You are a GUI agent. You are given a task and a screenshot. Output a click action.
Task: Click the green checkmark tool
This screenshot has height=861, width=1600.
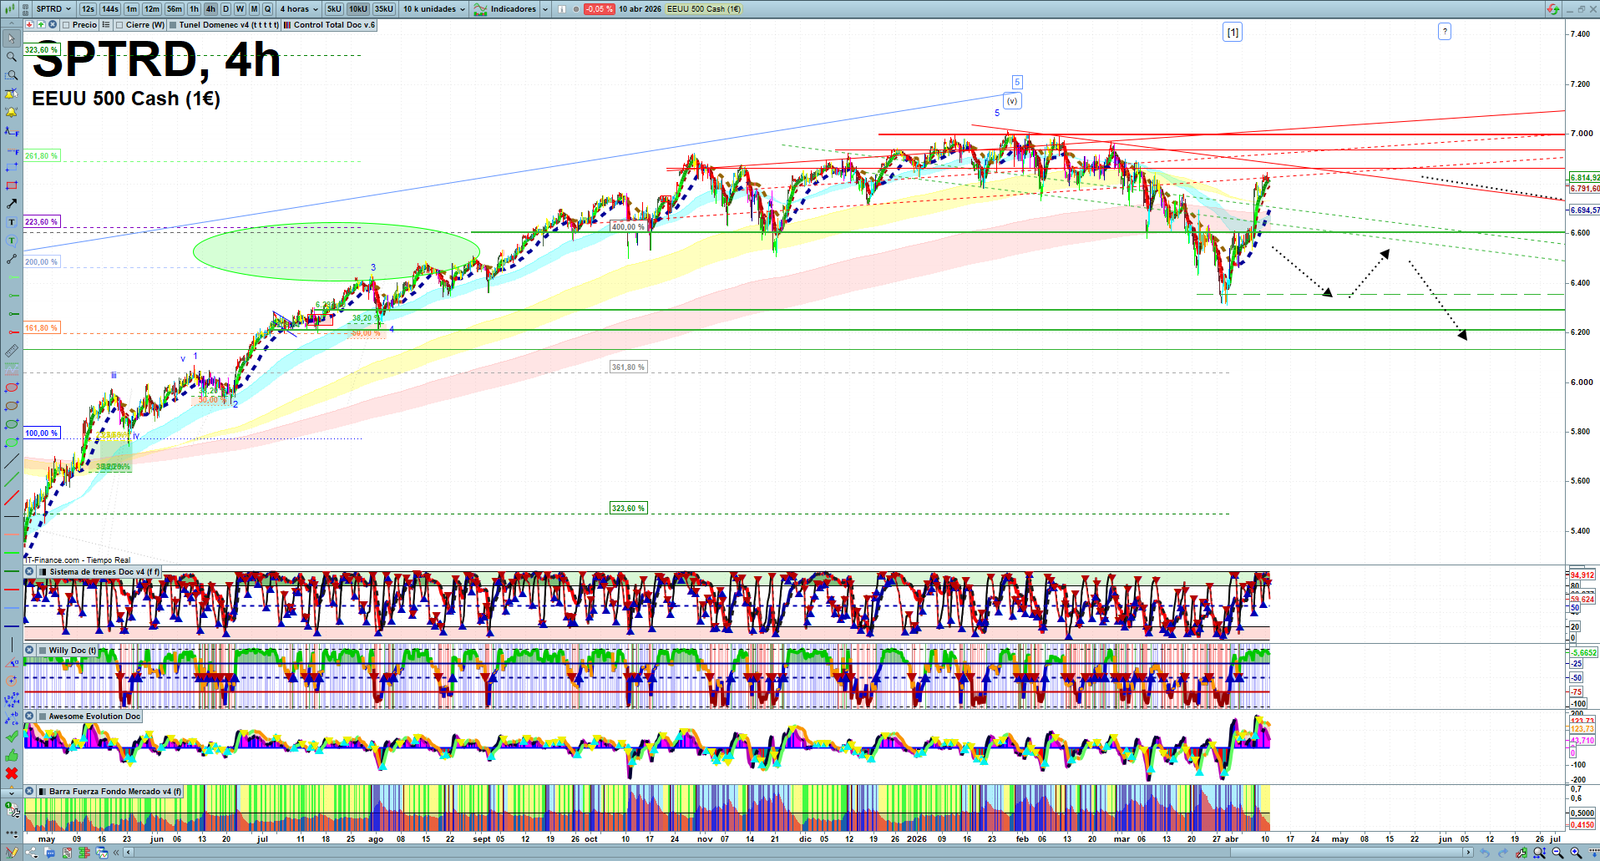(x=11, y=737)
